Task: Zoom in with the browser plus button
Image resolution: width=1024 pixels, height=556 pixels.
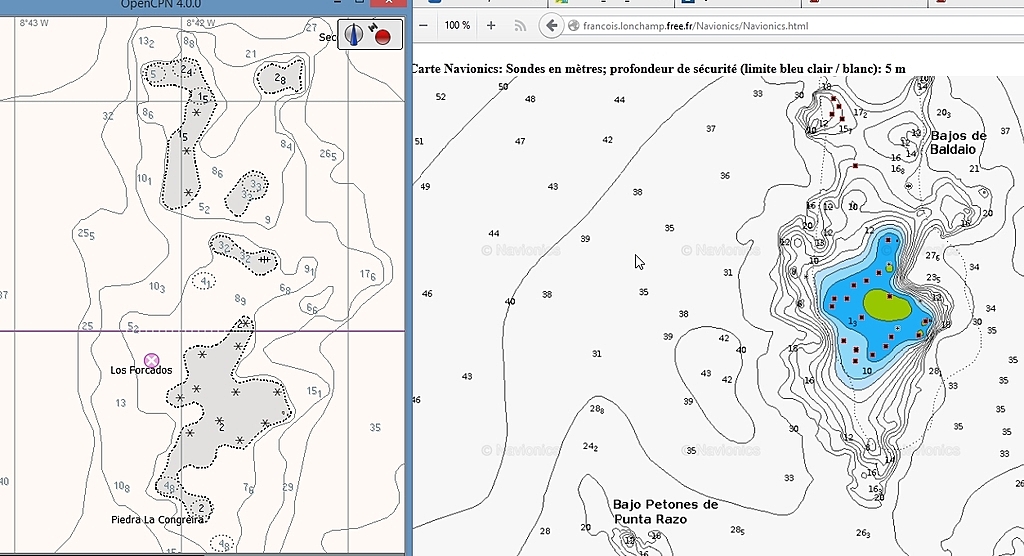Action: [x=491, y=25]
